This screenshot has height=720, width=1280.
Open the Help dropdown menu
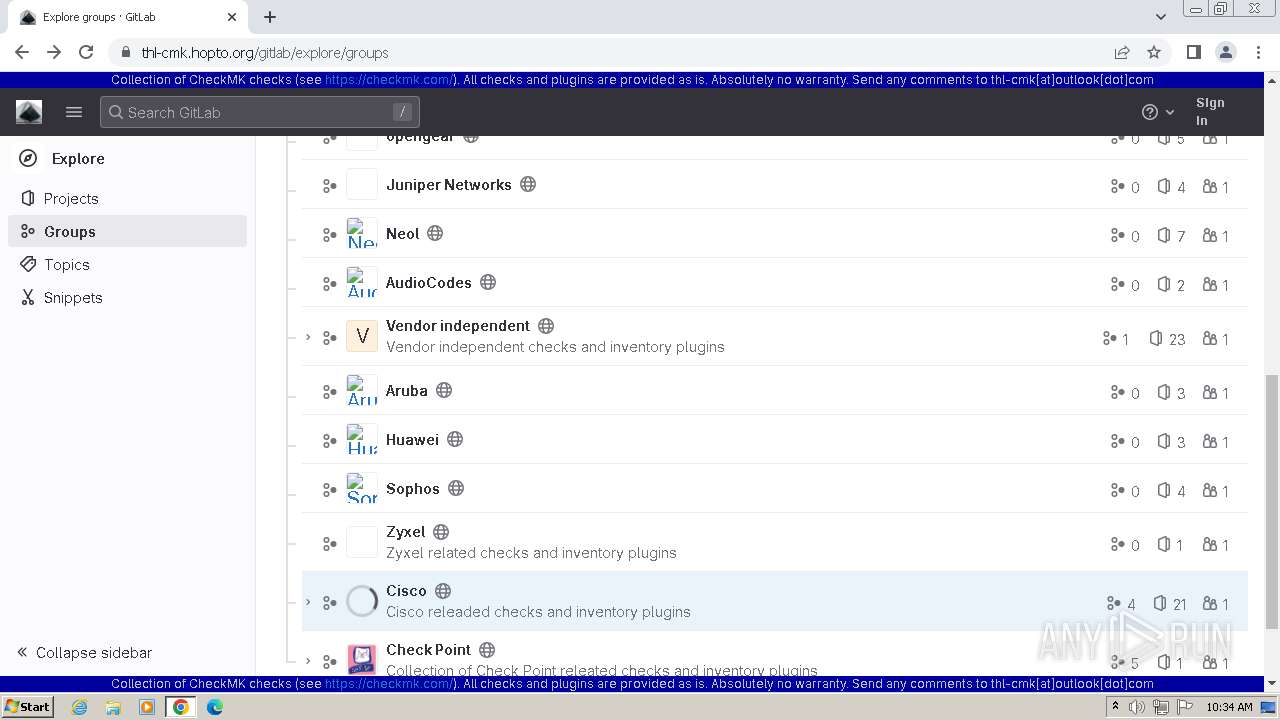click(x=1158, y=112)
